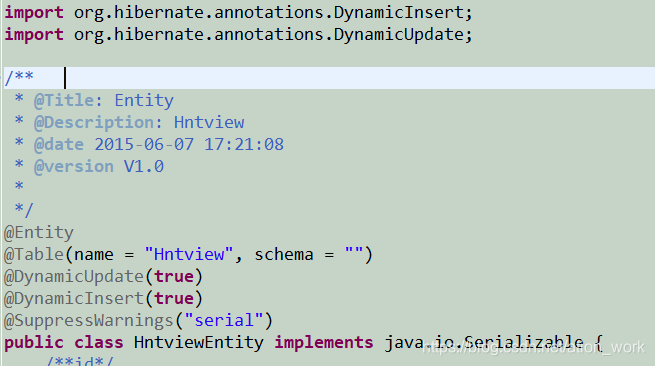Click the 'HntviewEntity' class name

coord(199,343)
